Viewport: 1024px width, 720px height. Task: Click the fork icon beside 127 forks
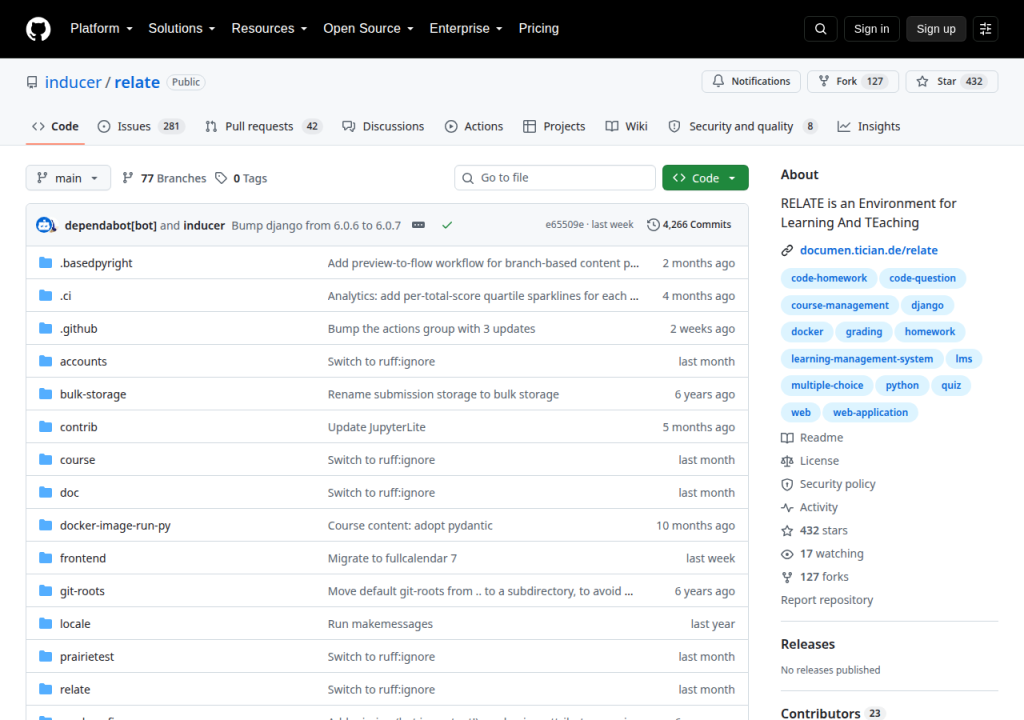click(787, 577)
